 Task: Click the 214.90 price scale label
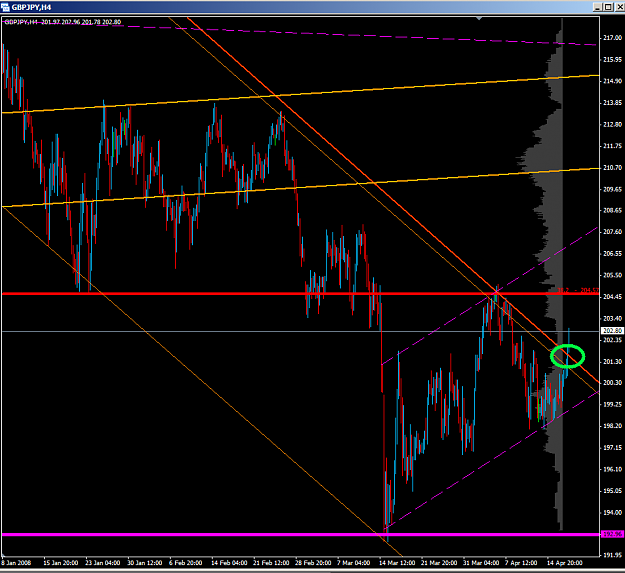click(x=612, y=81)
